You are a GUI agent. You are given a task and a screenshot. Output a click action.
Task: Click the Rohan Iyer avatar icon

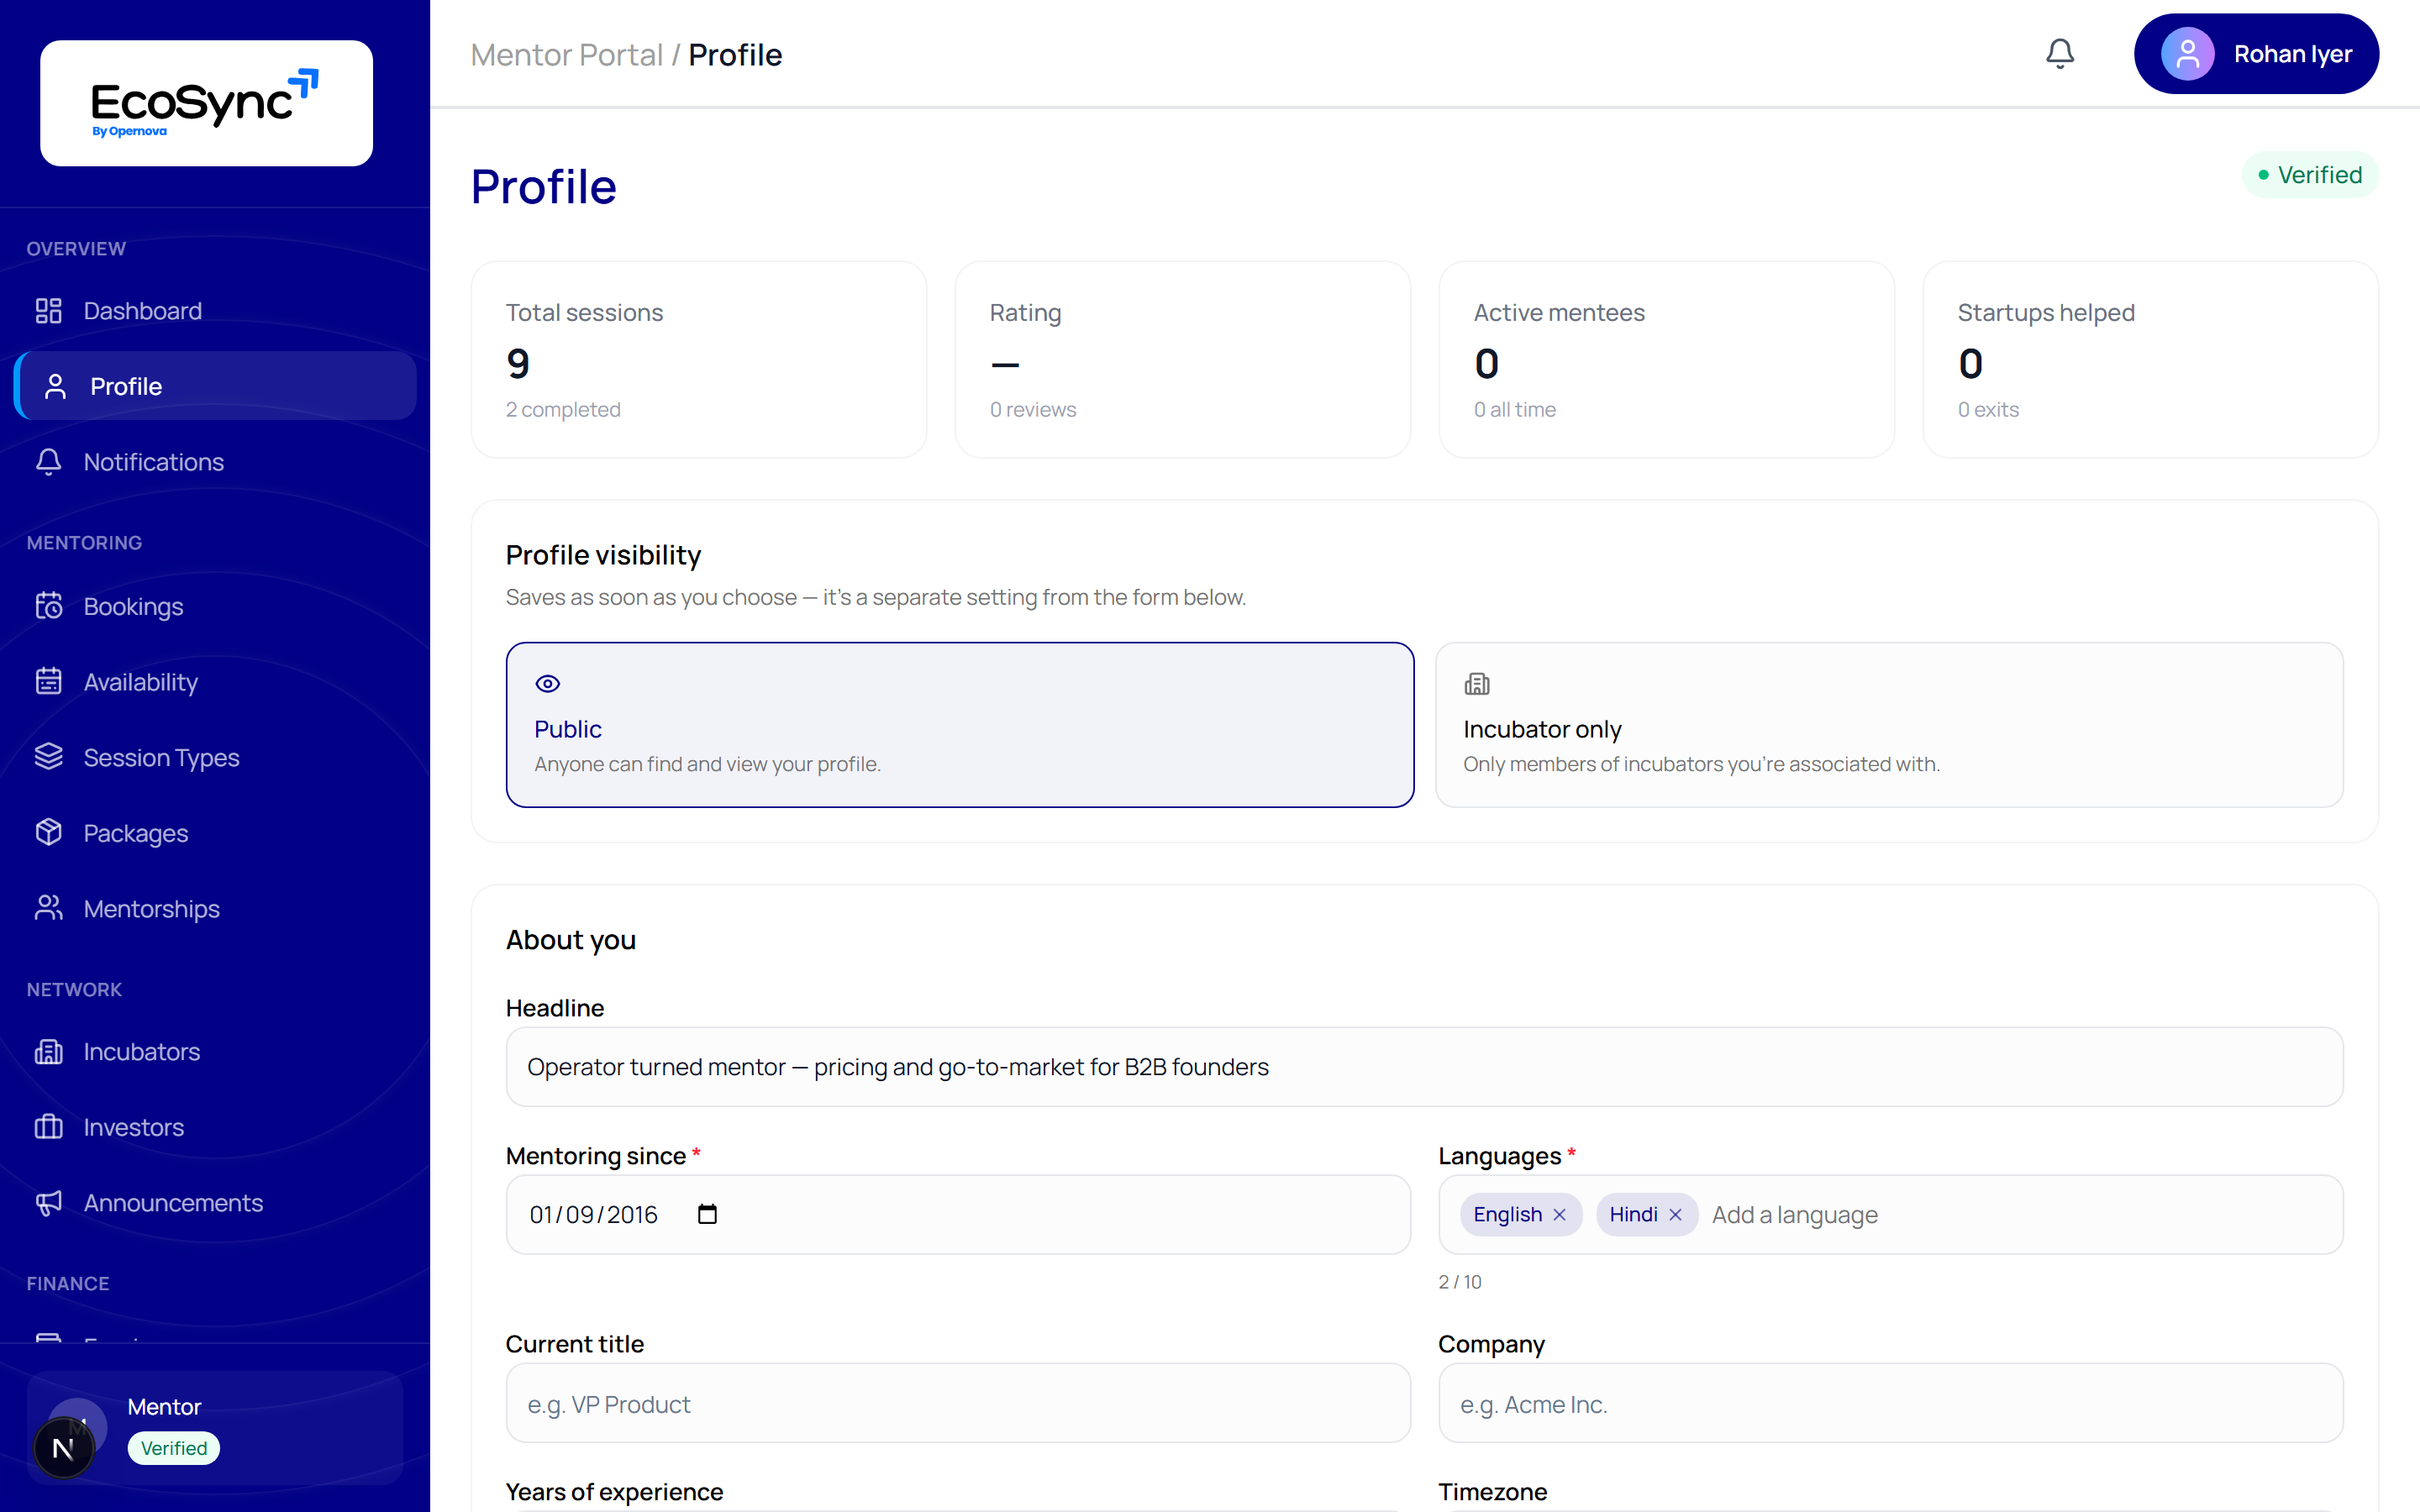2187,54
